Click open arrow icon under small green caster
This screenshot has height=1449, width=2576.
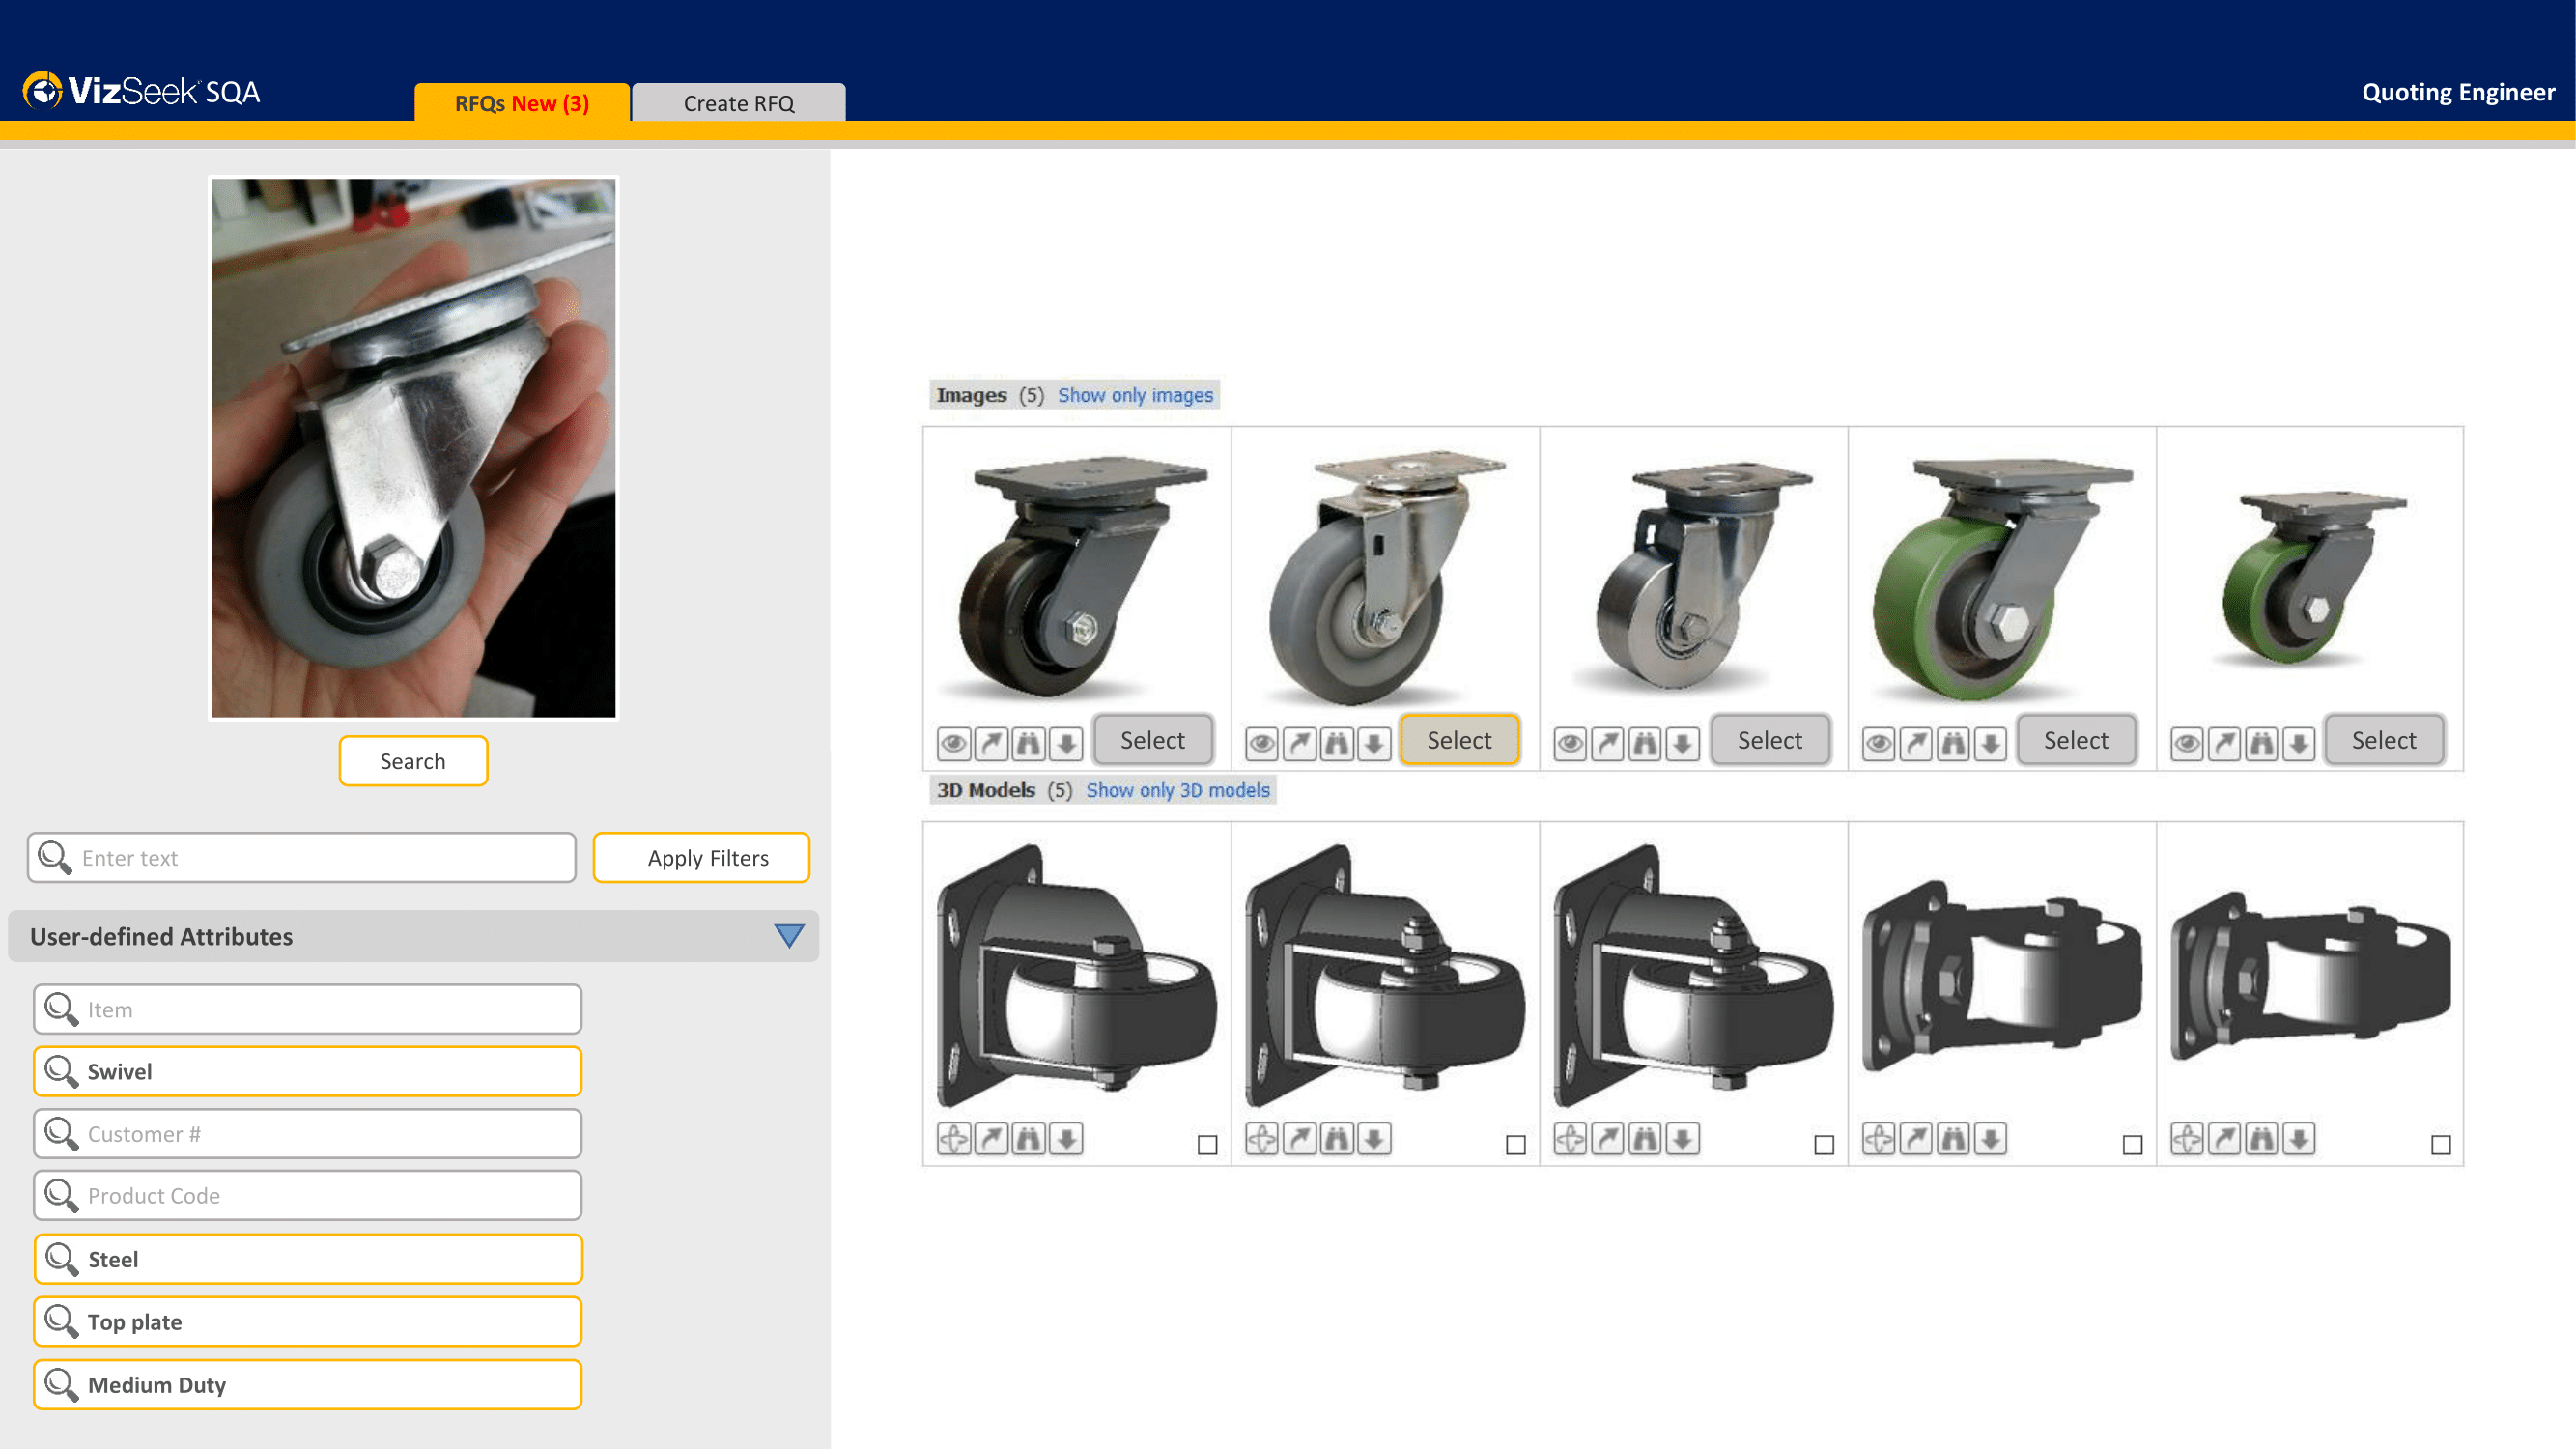click(x=2225, y=743)
